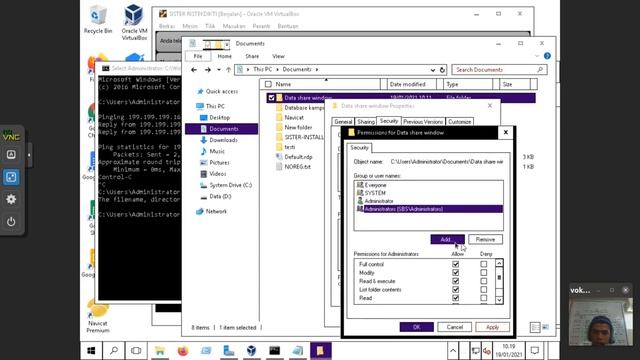
Task: Show hidden tray icons chevron
Action: click(453, 351)
